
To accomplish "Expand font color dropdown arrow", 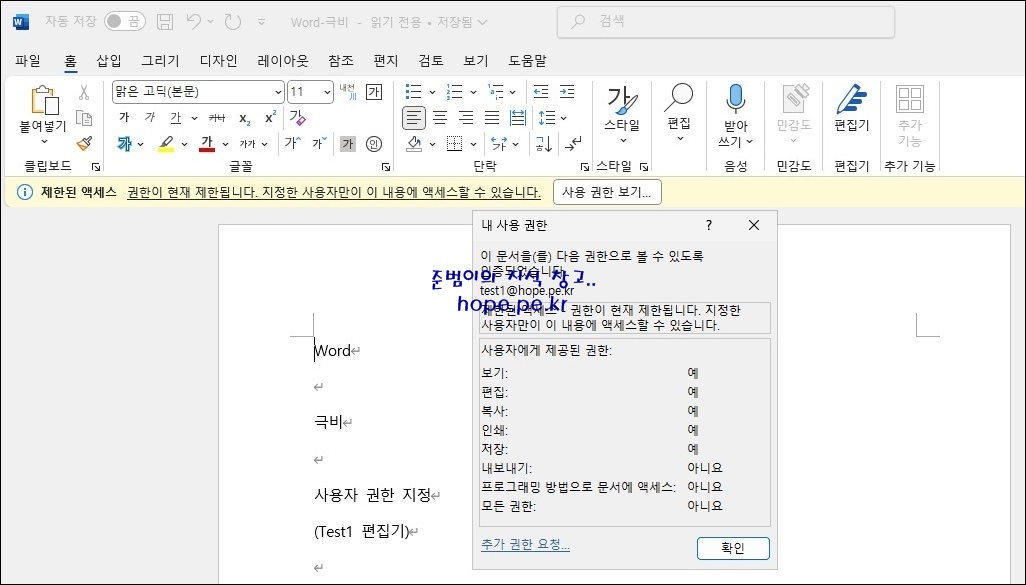I will (225, 144).
